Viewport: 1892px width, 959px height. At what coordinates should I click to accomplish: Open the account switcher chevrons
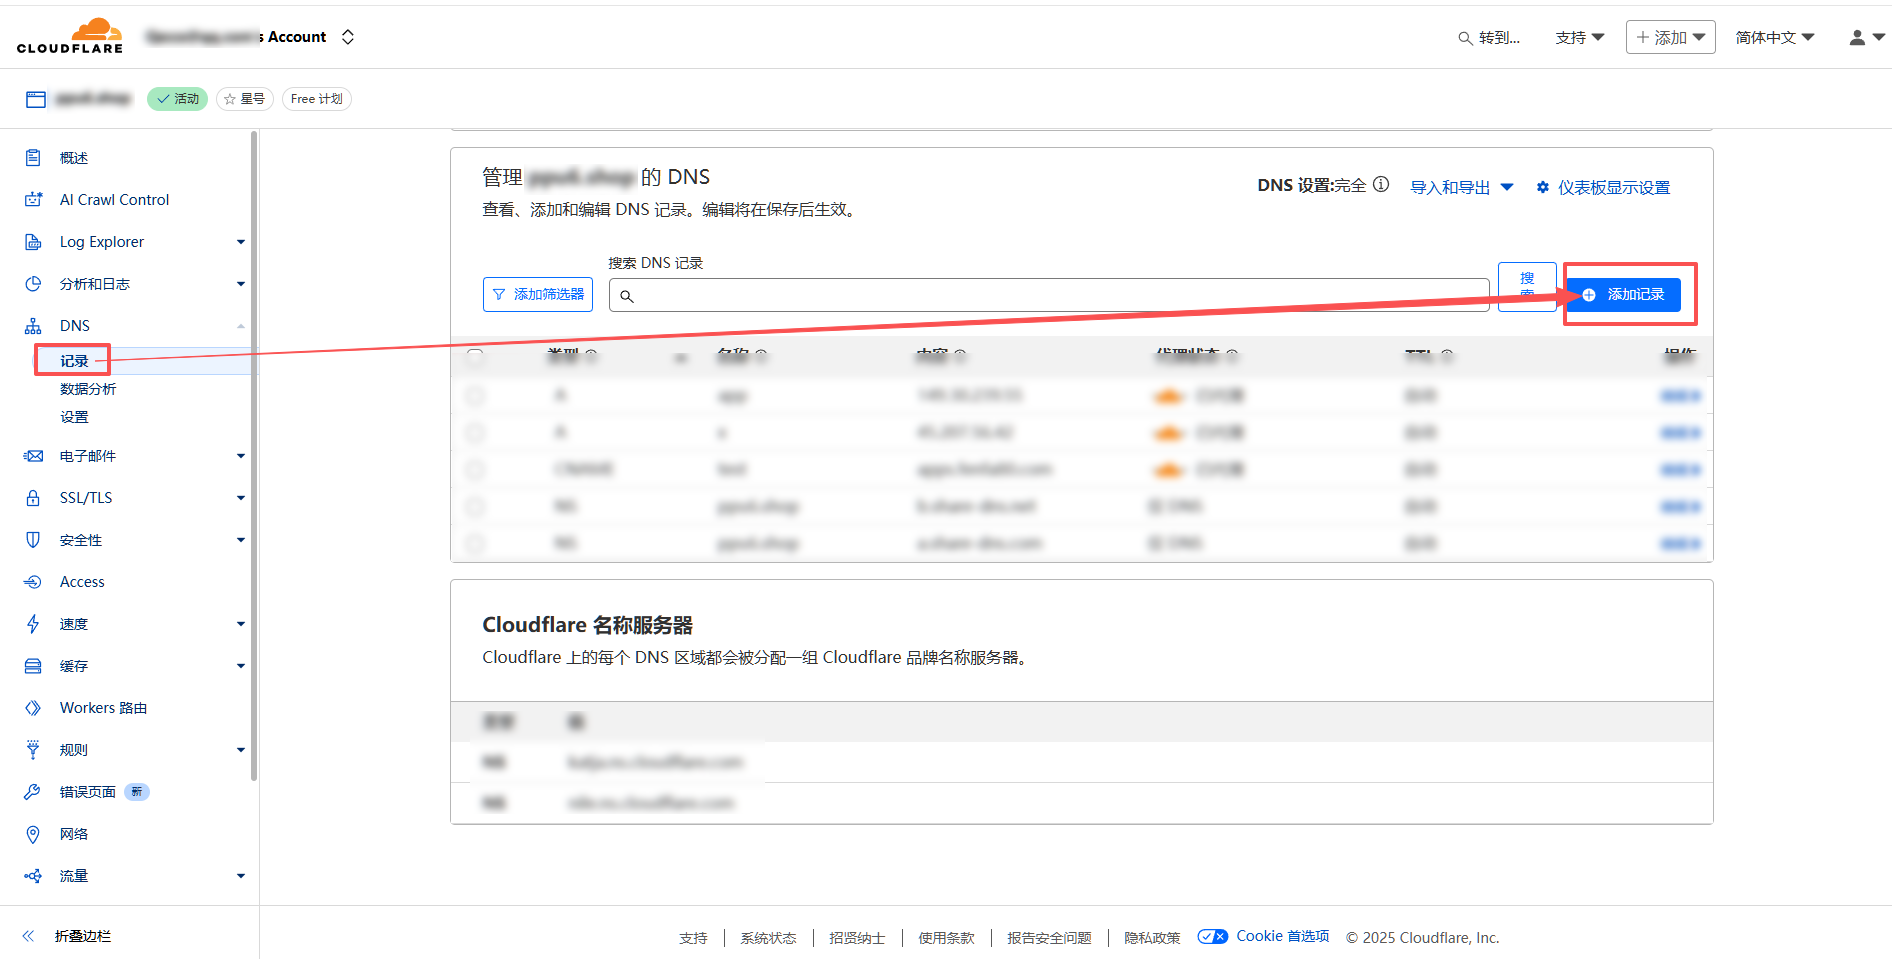tap(348, 37)
